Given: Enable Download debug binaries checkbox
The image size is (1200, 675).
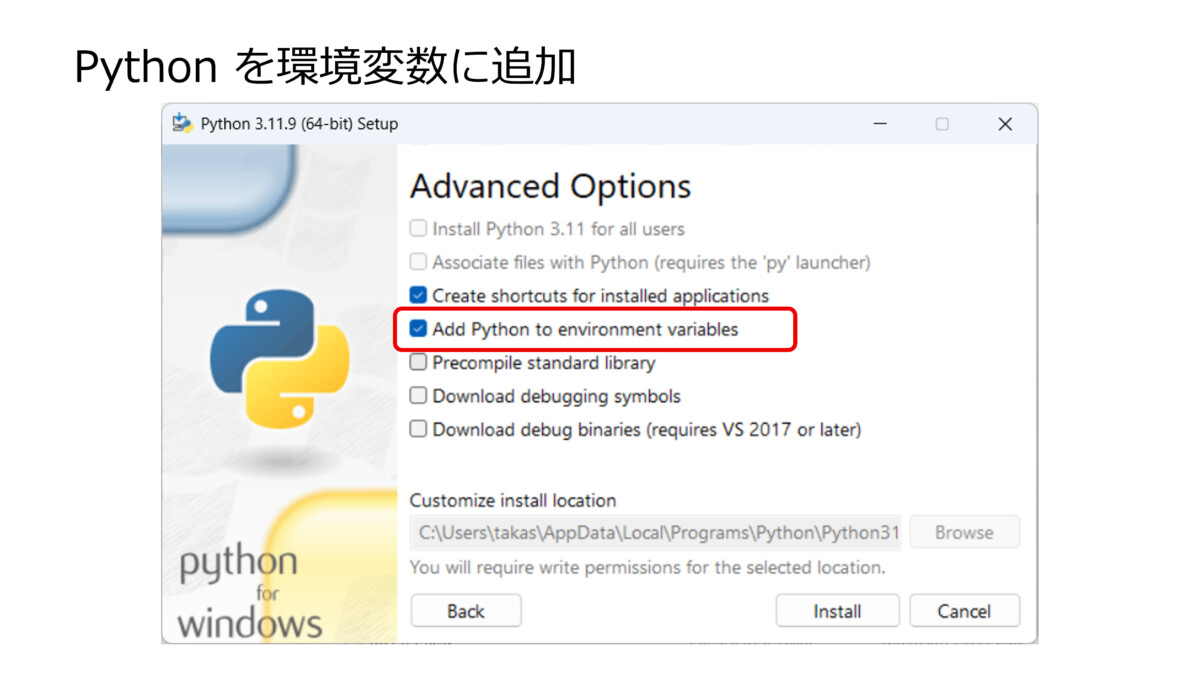Looking at the screenshot, I should coord(418,430).
